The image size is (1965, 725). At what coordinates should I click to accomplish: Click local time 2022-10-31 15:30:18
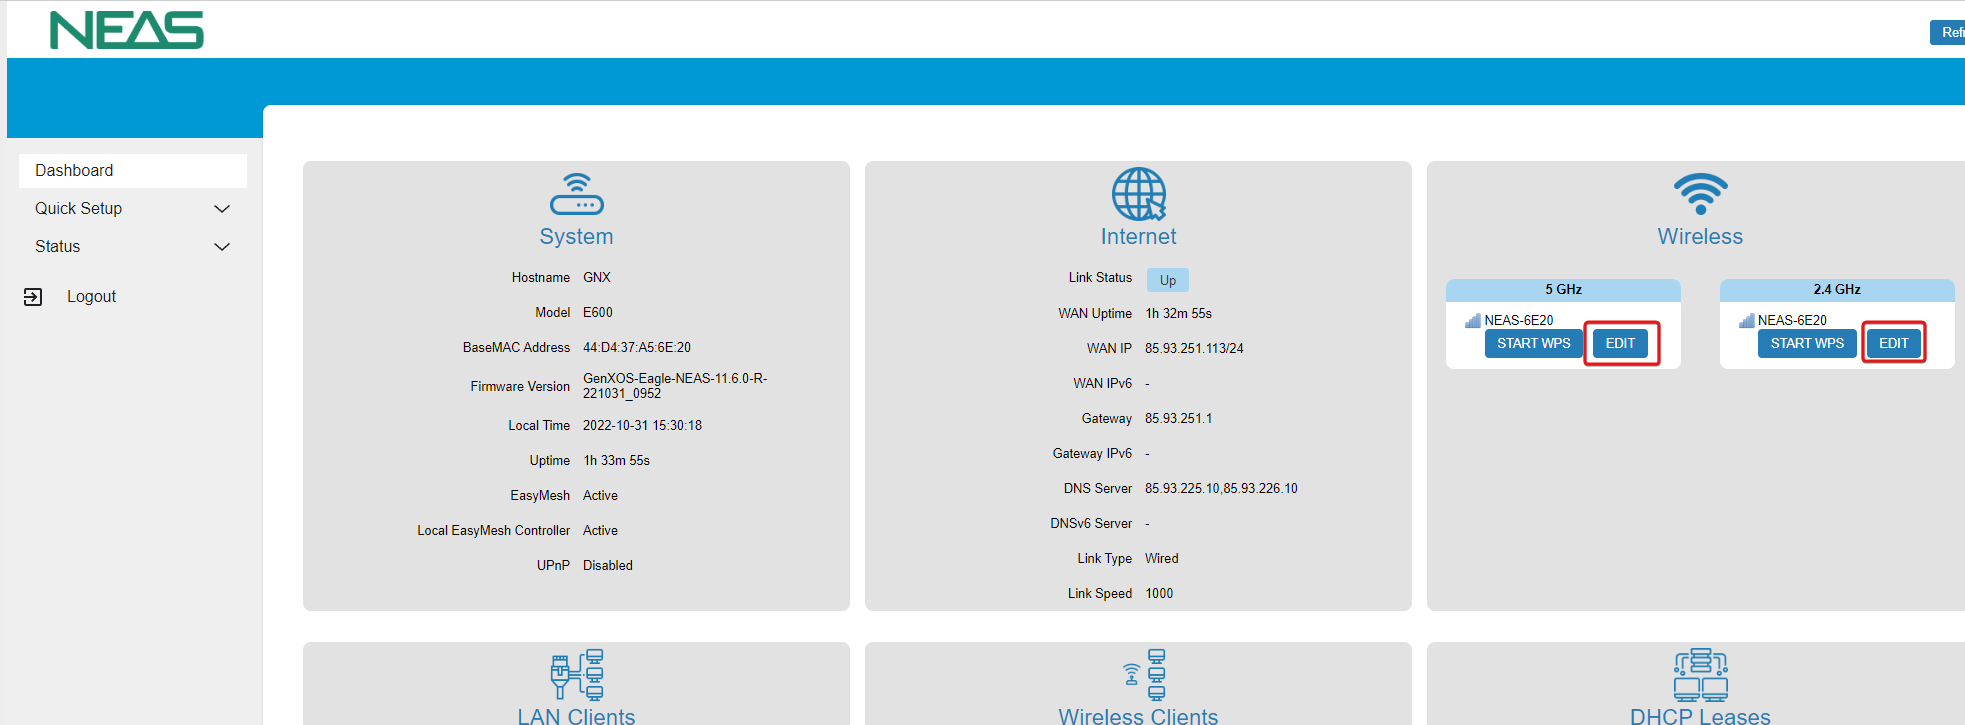click(643, 426)
